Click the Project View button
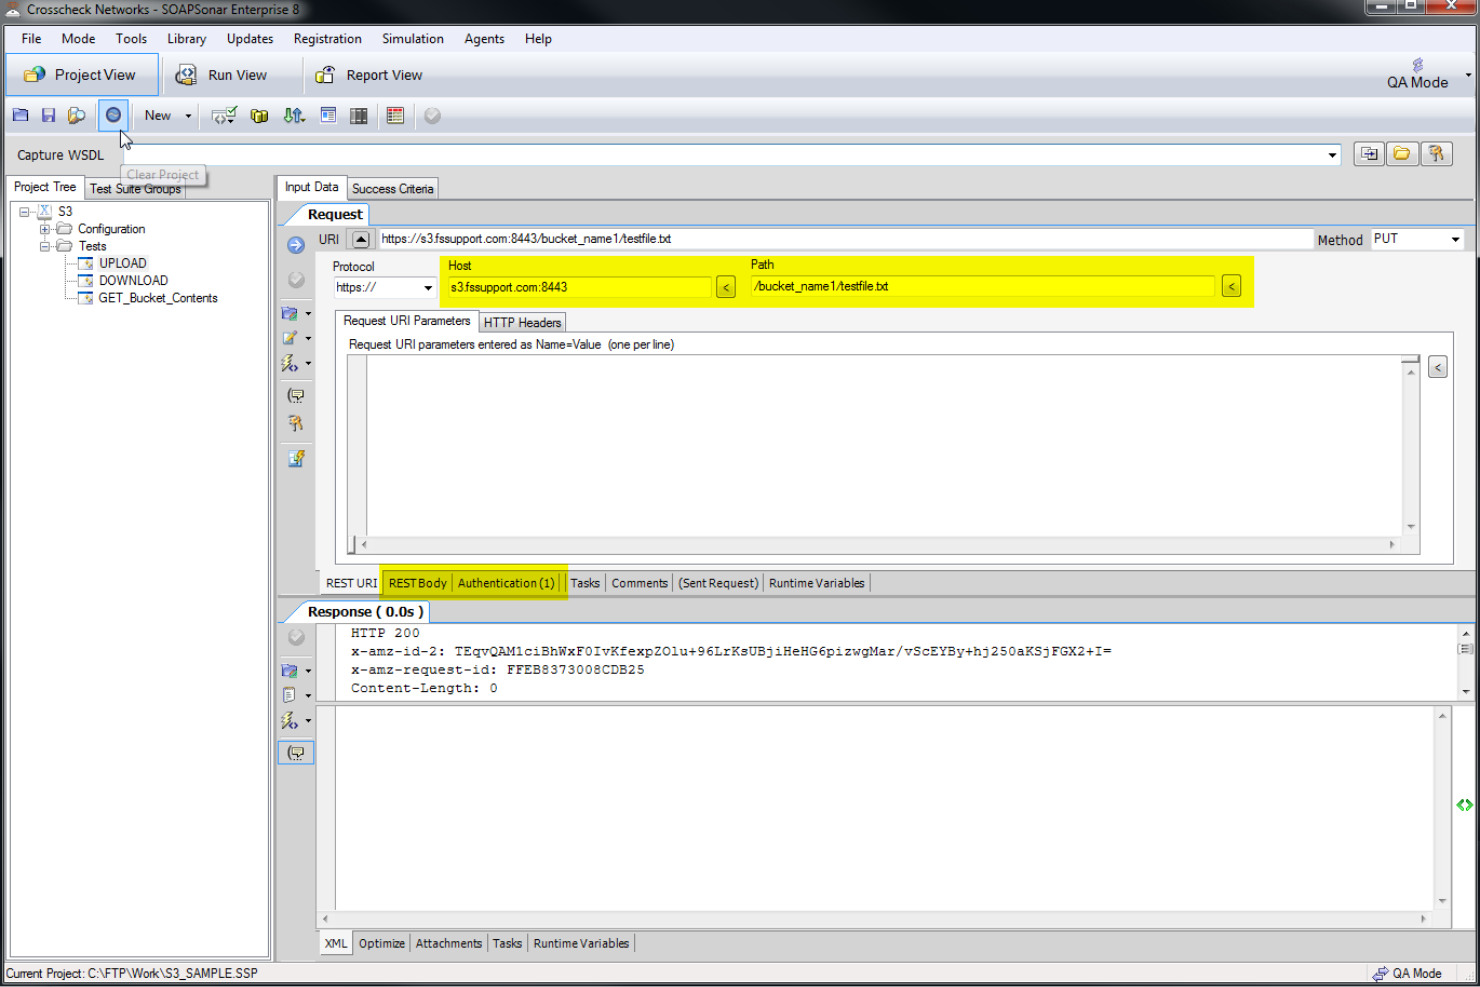 [82, 75]
